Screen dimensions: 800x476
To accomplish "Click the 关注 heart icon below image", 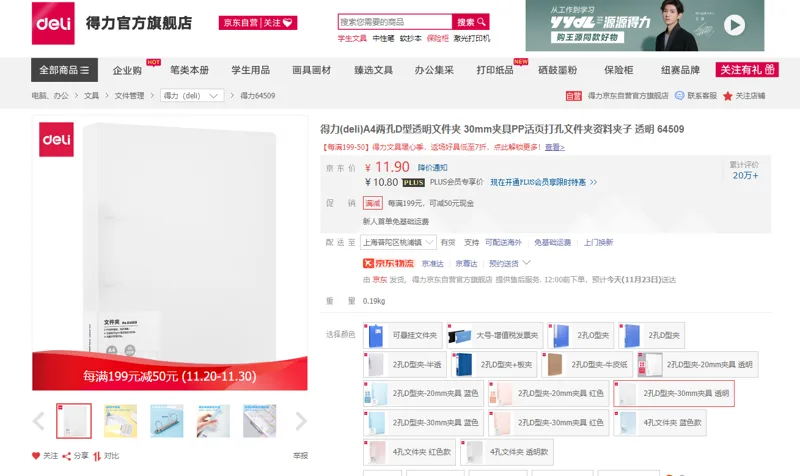I will click(36, 456).
